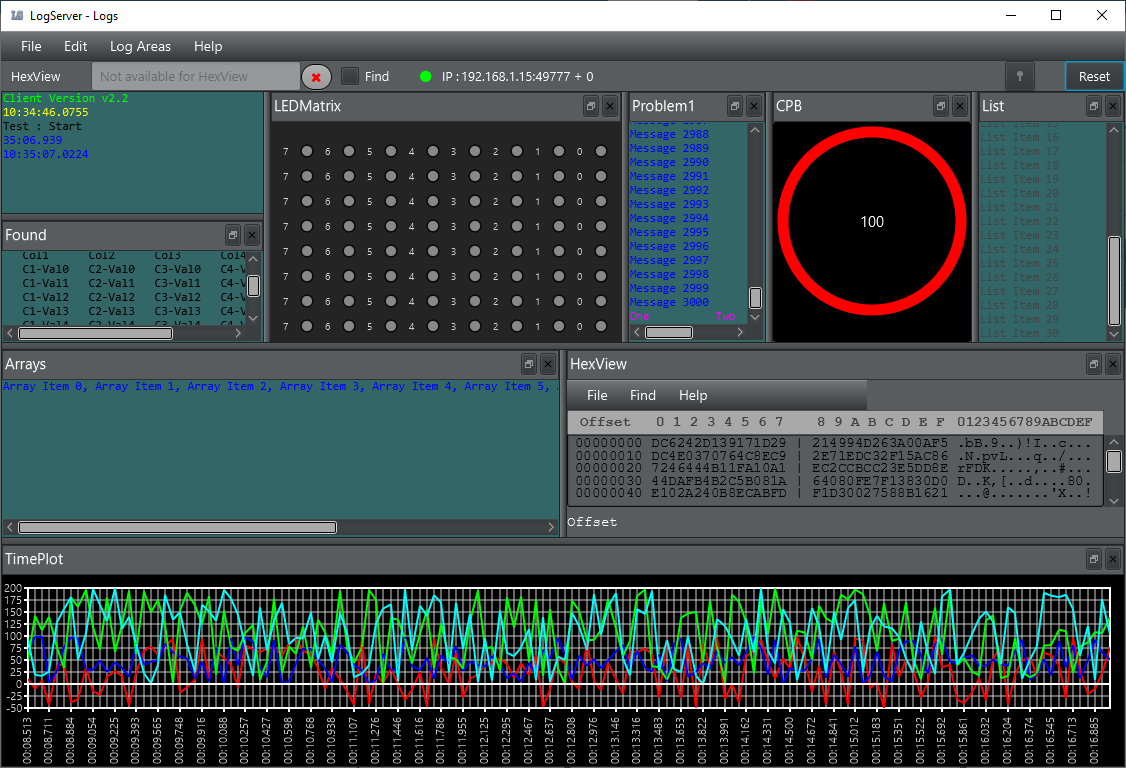Click the search input field next to HexView

tap(195, 77)
